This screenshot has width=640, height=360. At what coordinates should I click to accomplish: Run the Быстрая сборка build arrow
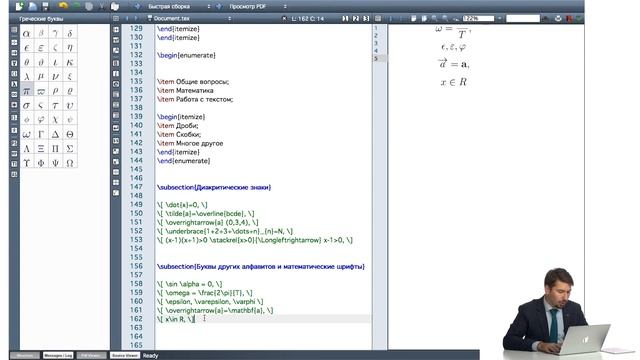point(137,7)
